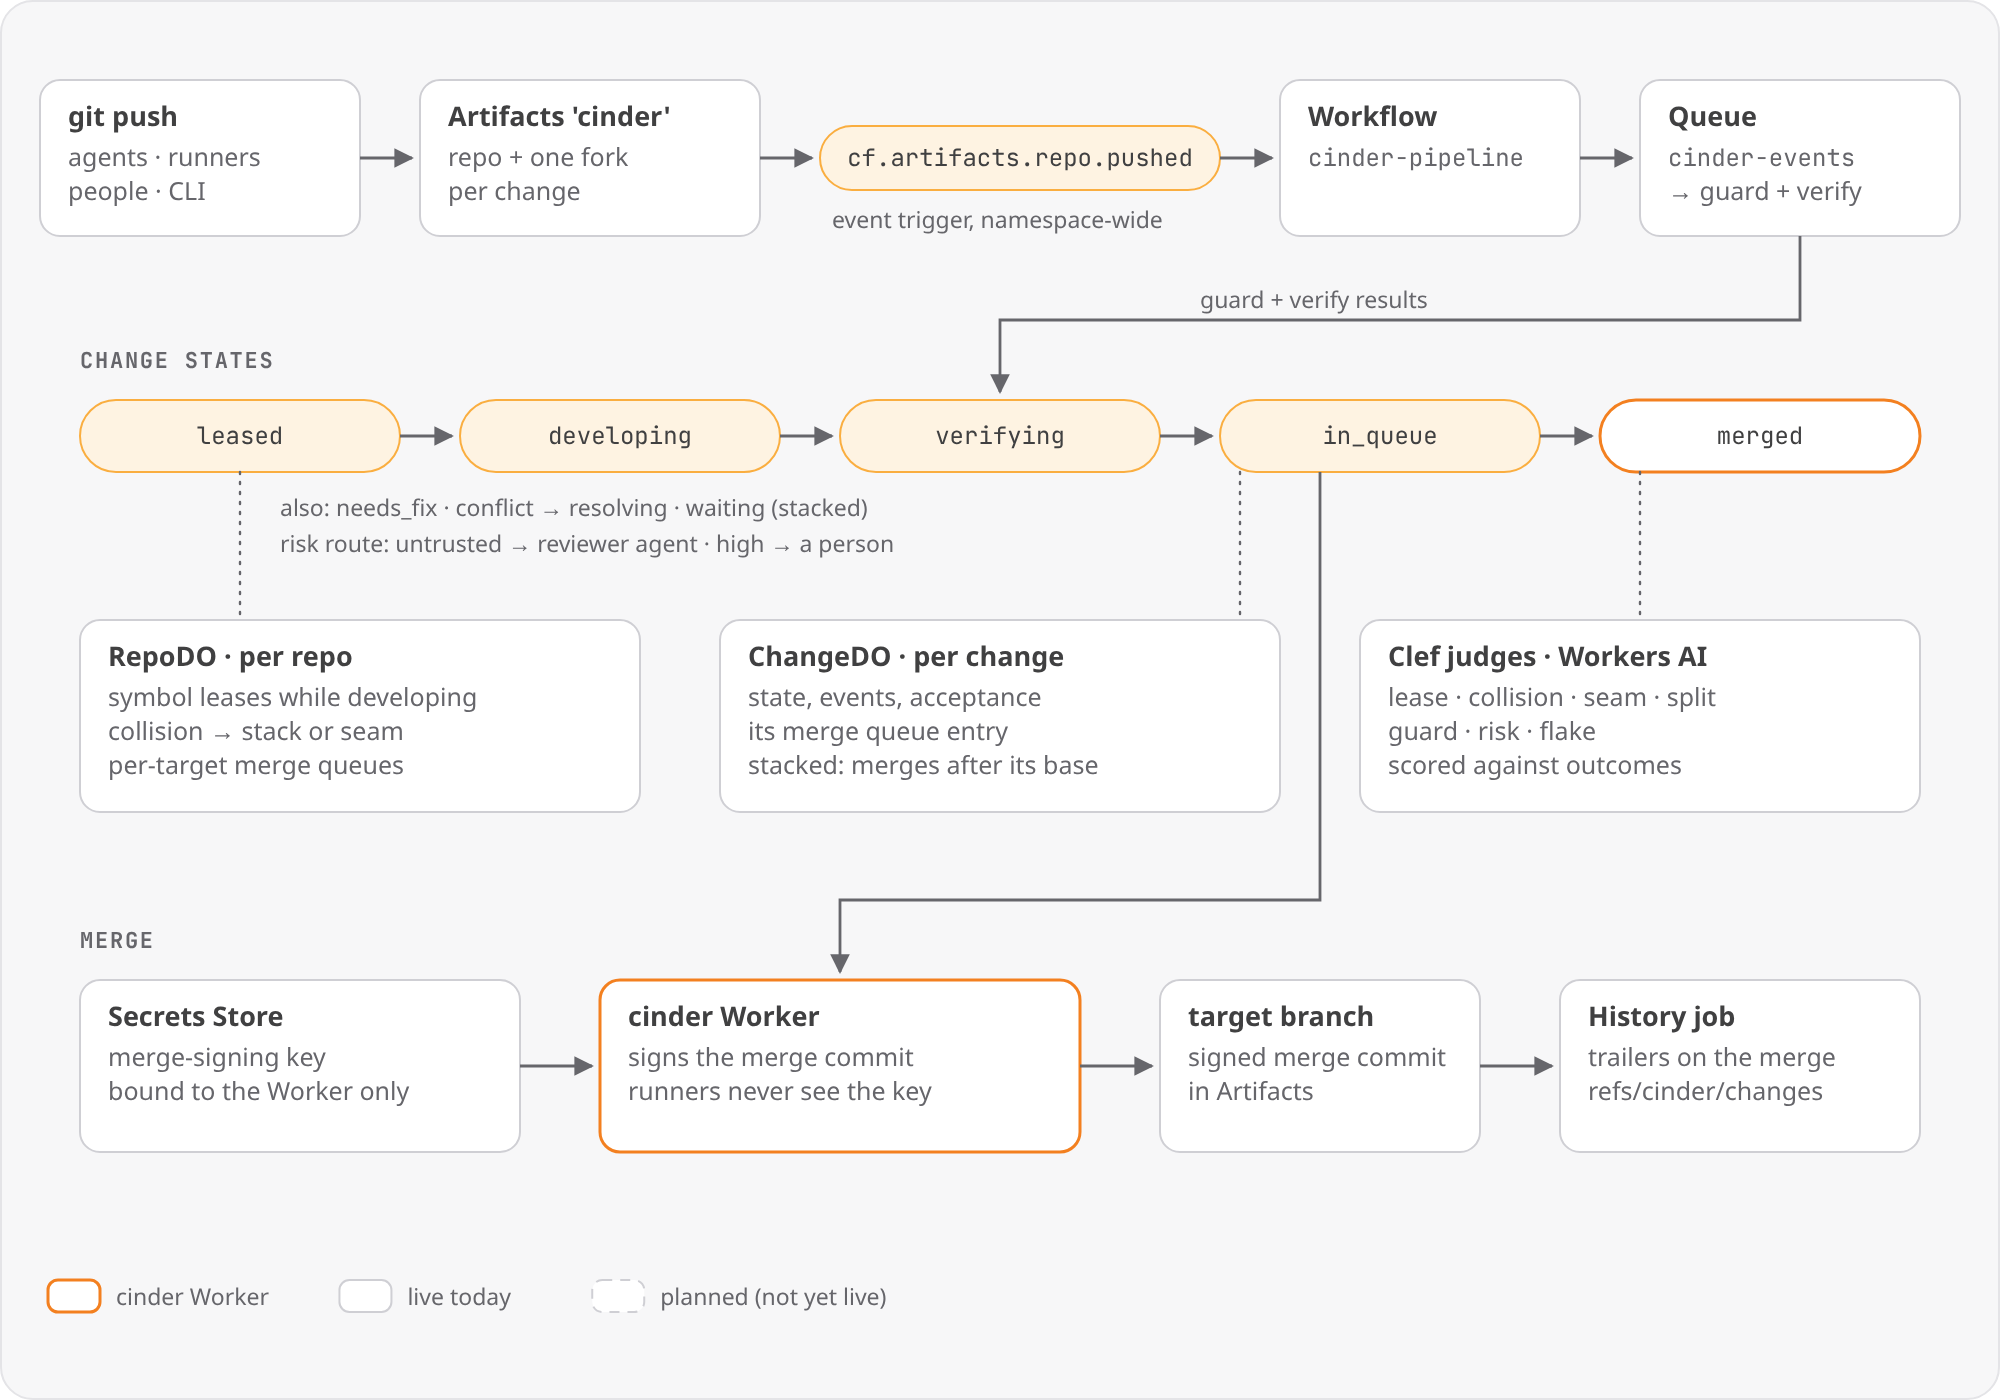Select the Workflow cinder-pipeline box

1430,158
